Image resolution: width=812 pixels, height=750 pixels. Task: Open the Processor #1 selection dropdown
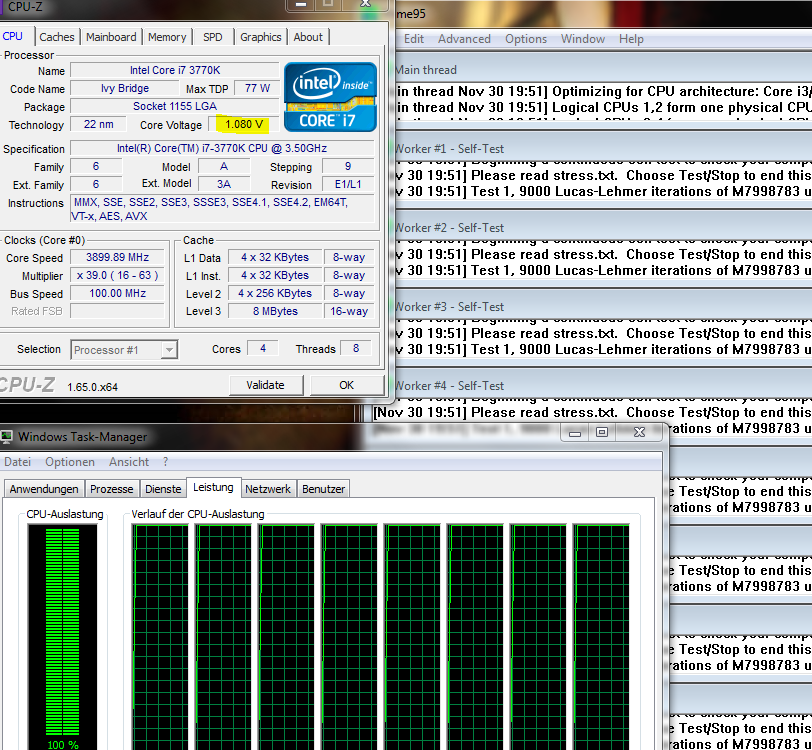(124, 350)
